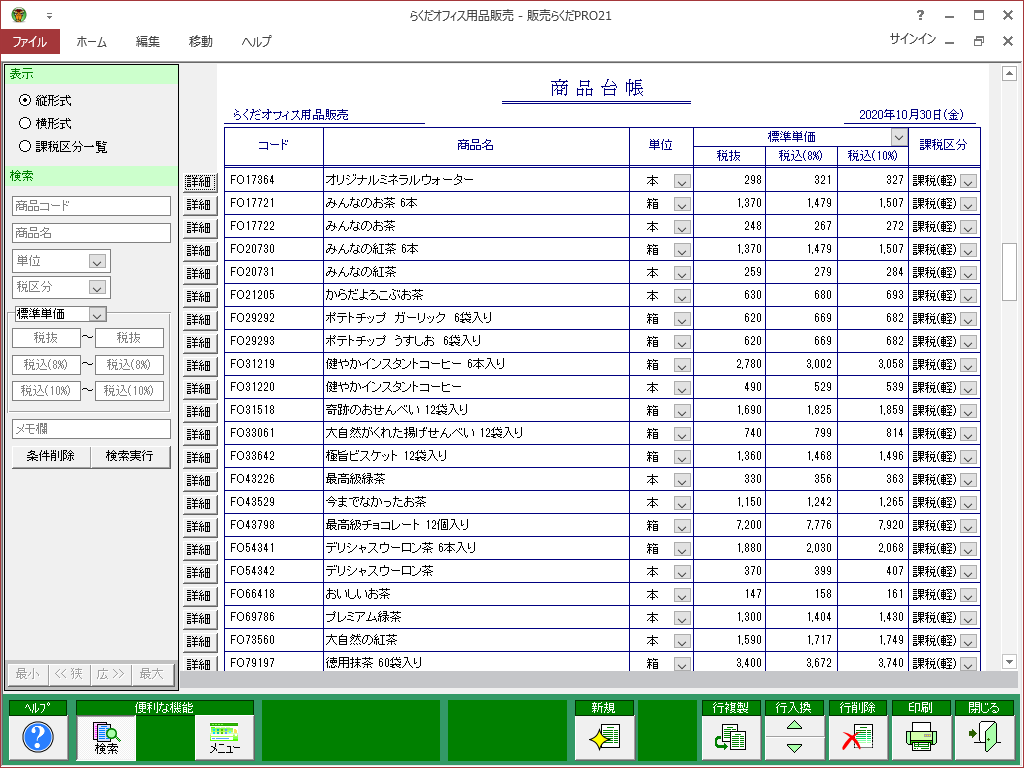The width and height of the screenshot is (1024, 768).
Task: Click the メモ欄 search field
Action: coord(91,429)
